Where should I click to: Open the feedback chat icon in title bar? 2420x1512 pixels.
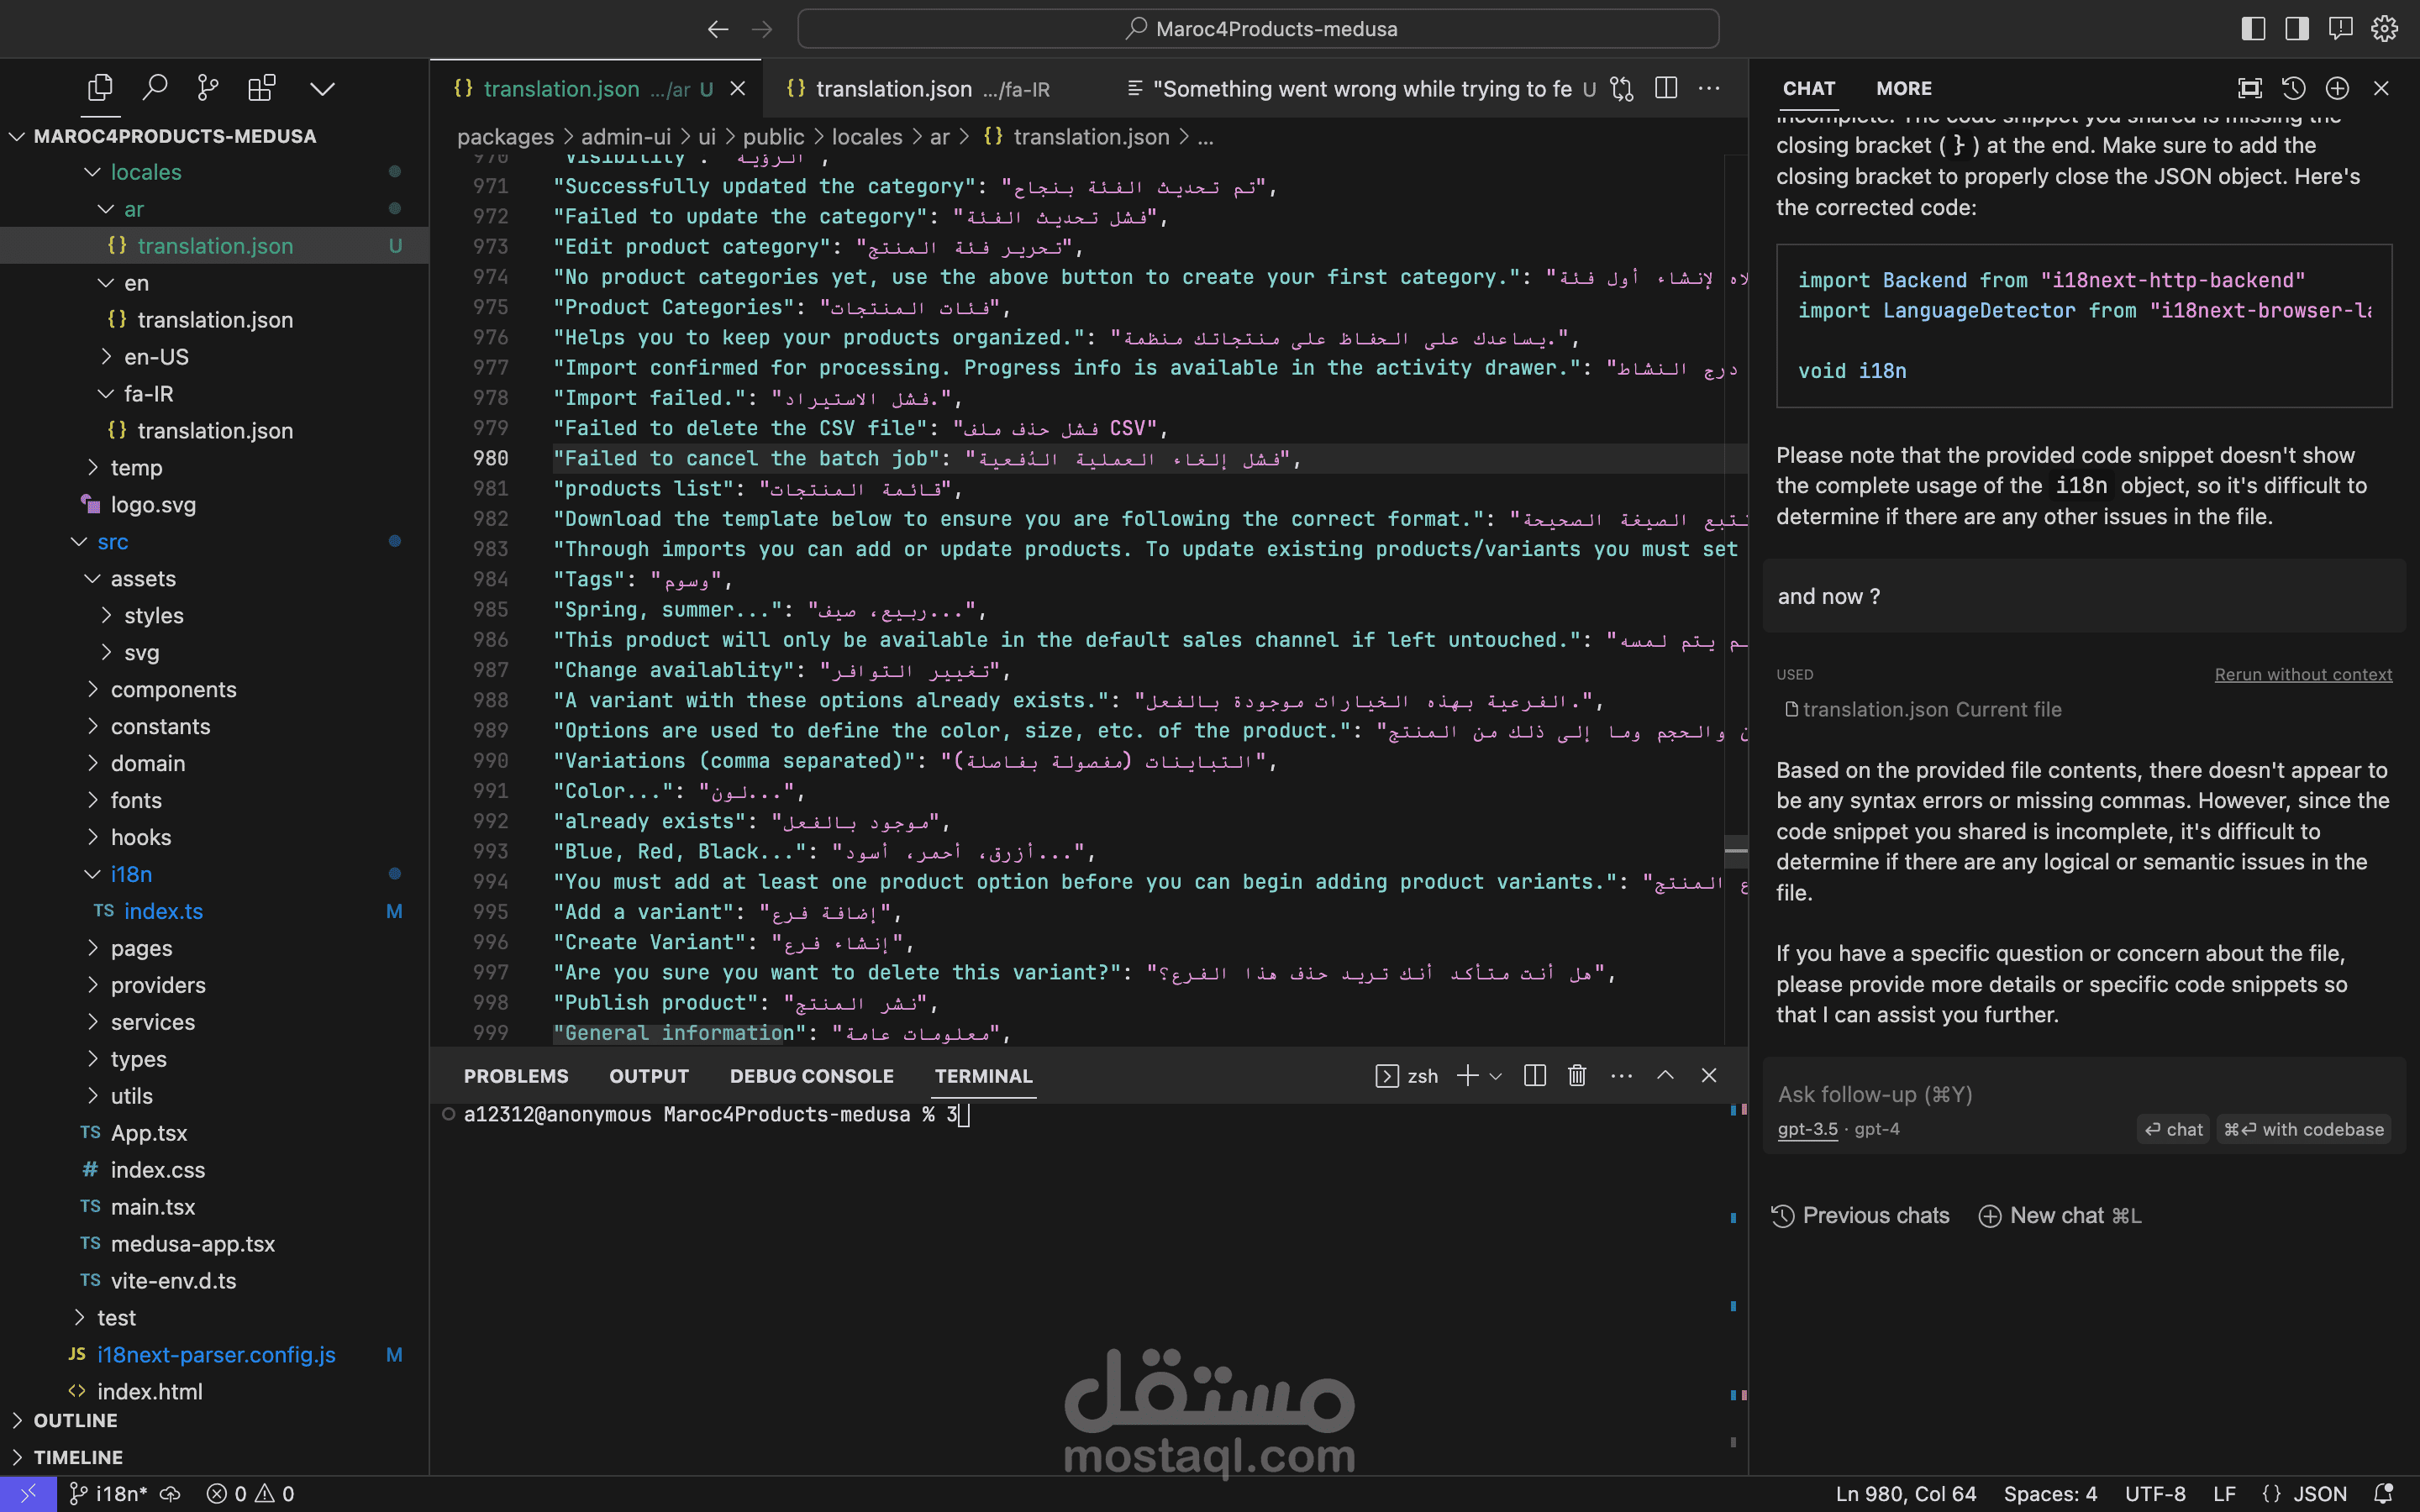[2340, 29]
